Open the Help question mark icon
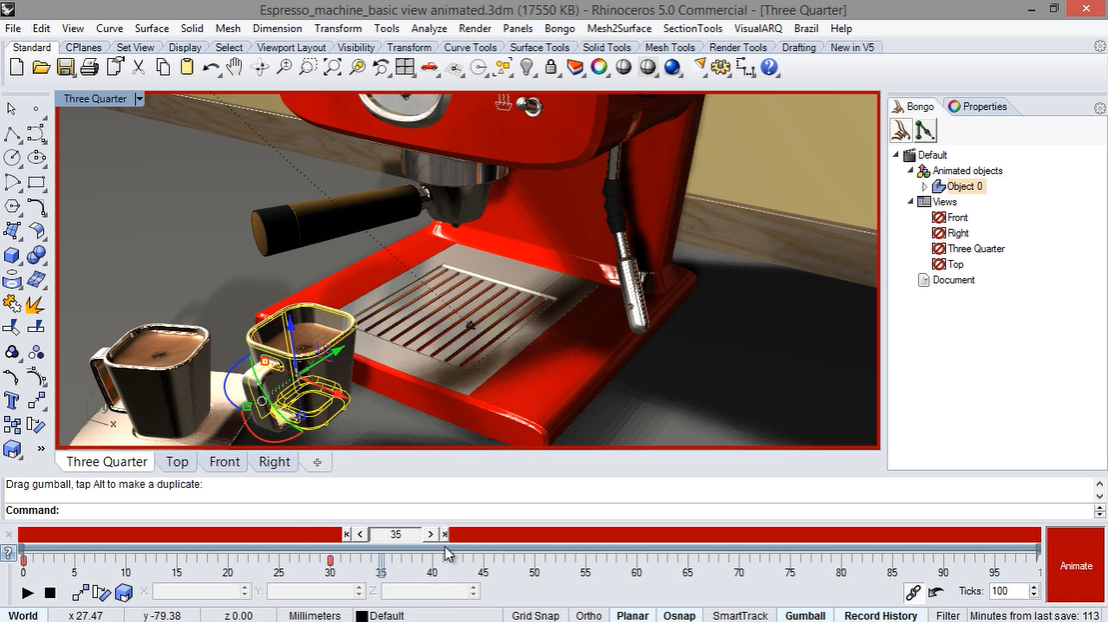Image resolution: width=1108 pixels, height=622 pixels. tap(770, 67)
